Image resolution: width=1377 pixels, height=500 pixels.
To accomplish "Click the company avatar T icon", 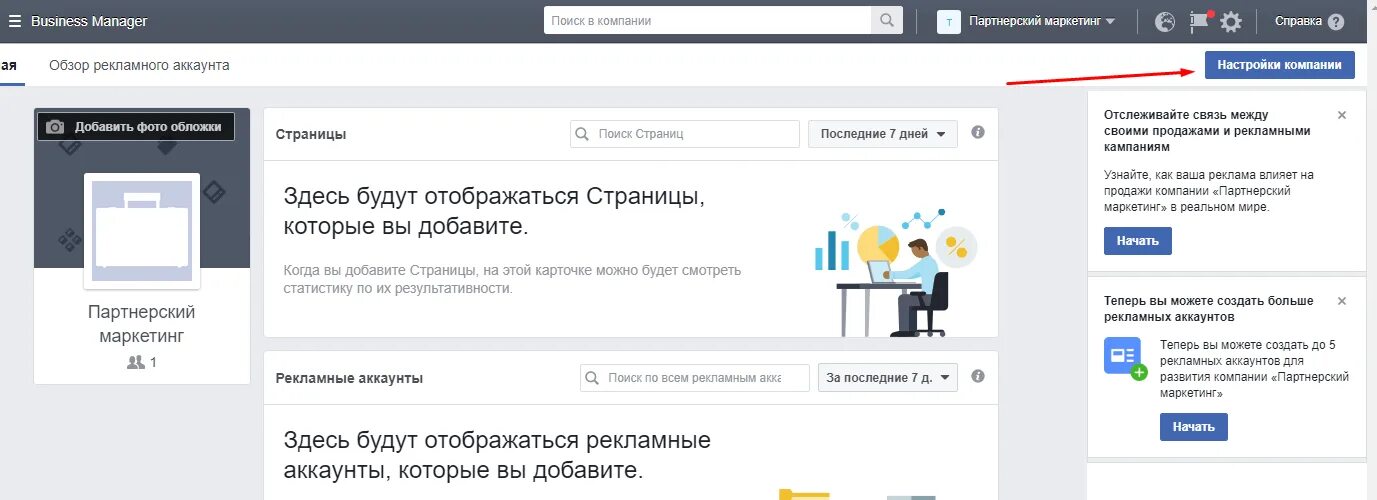I will tap(949, 21).
